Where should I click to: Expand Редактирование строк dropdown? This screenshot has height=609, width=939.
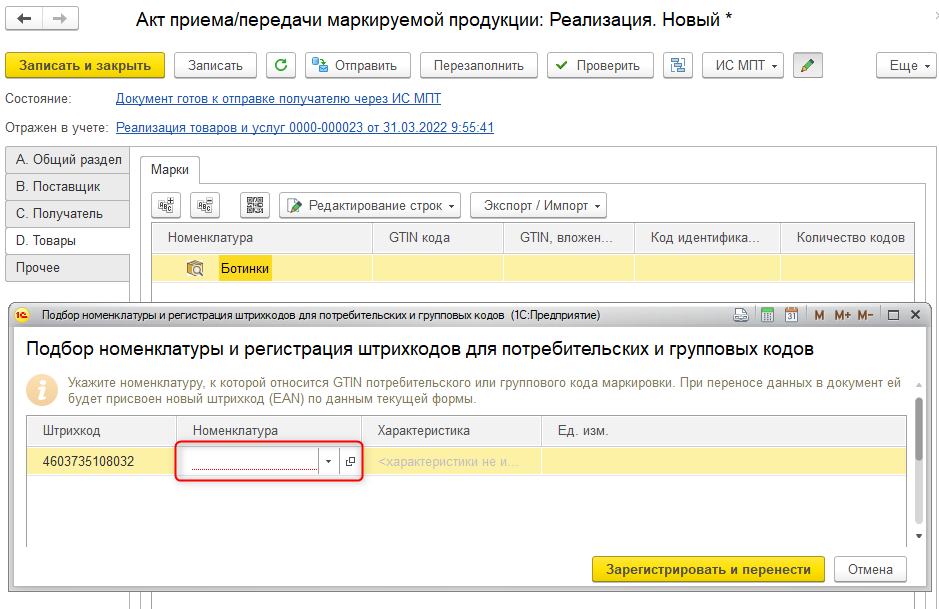[x=370, y=205]
